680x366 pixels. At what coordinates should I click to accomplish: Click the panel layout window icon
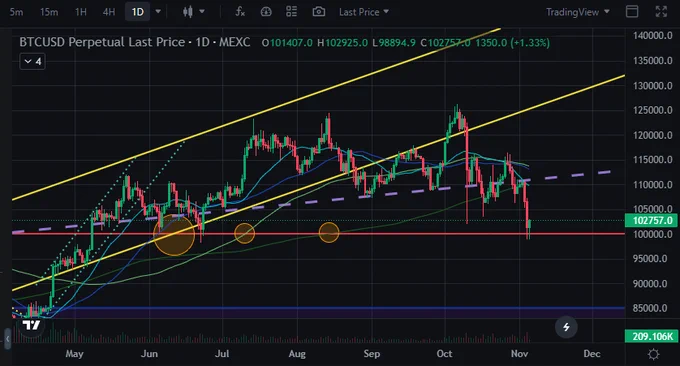coord(632,12)
